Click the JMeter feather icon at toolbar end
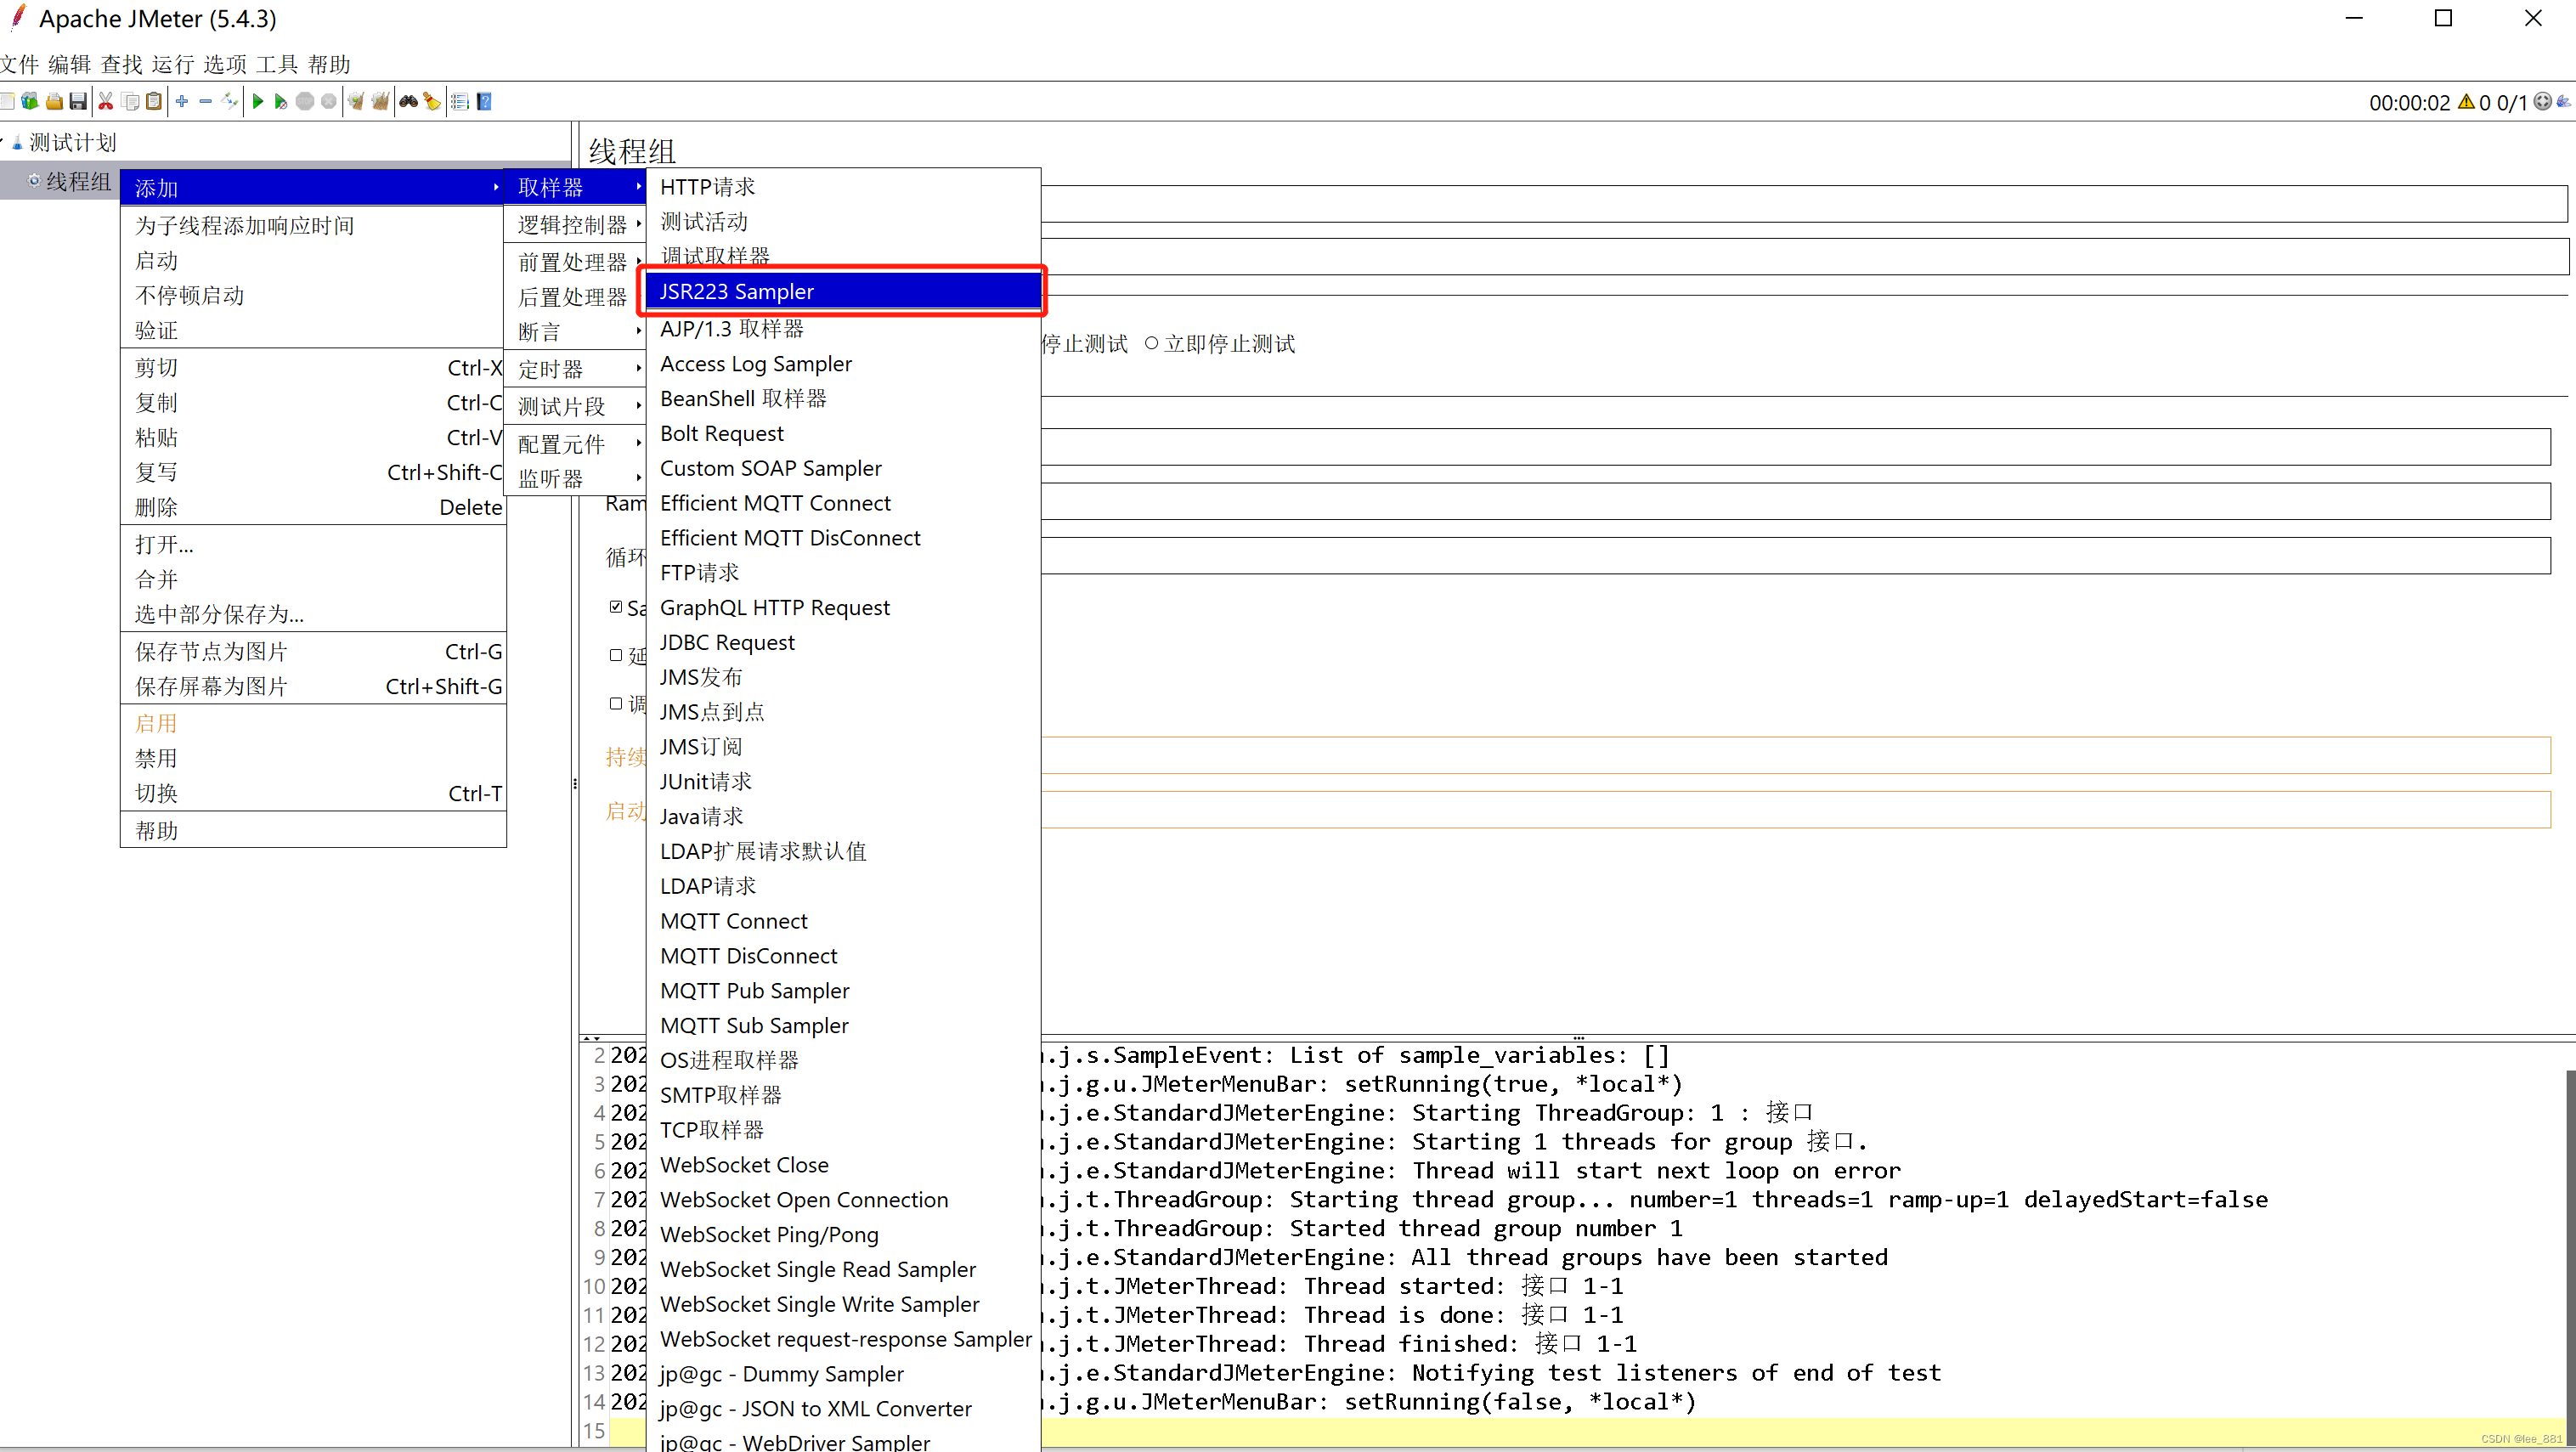 point(2564,102)
